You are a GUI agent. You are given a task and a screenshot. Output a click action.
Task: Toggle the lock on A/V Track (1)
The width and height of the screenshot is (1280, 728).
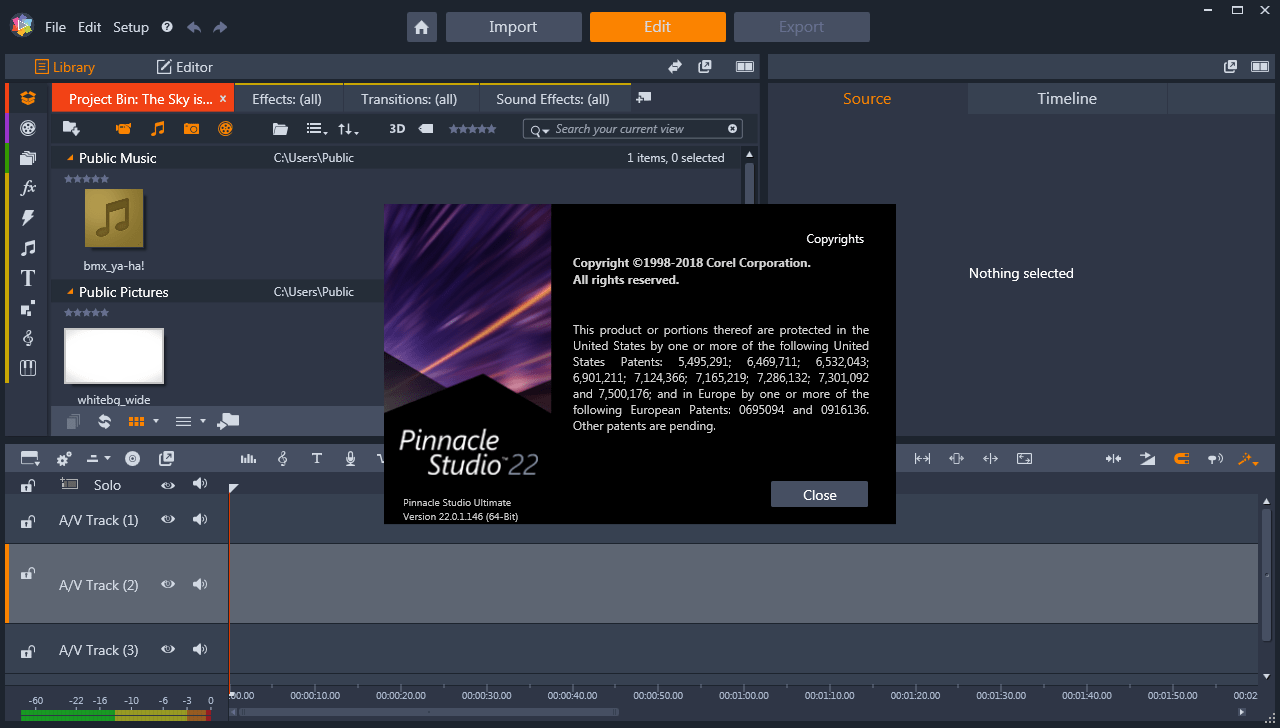(x=28, y=521)
